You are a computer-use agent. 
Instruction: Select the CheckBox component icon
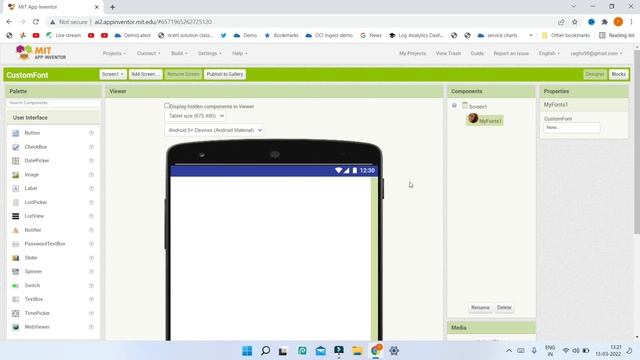[16, 147]
